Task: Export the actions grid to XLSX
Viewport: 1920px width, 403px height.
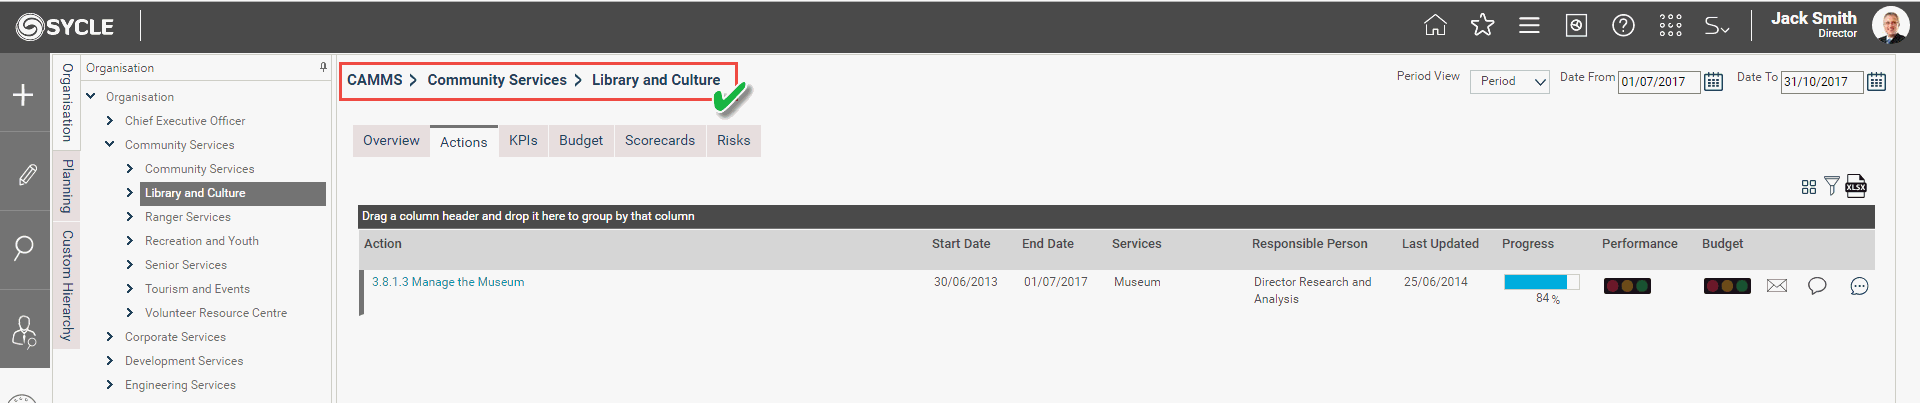Action: (1856, 186)
